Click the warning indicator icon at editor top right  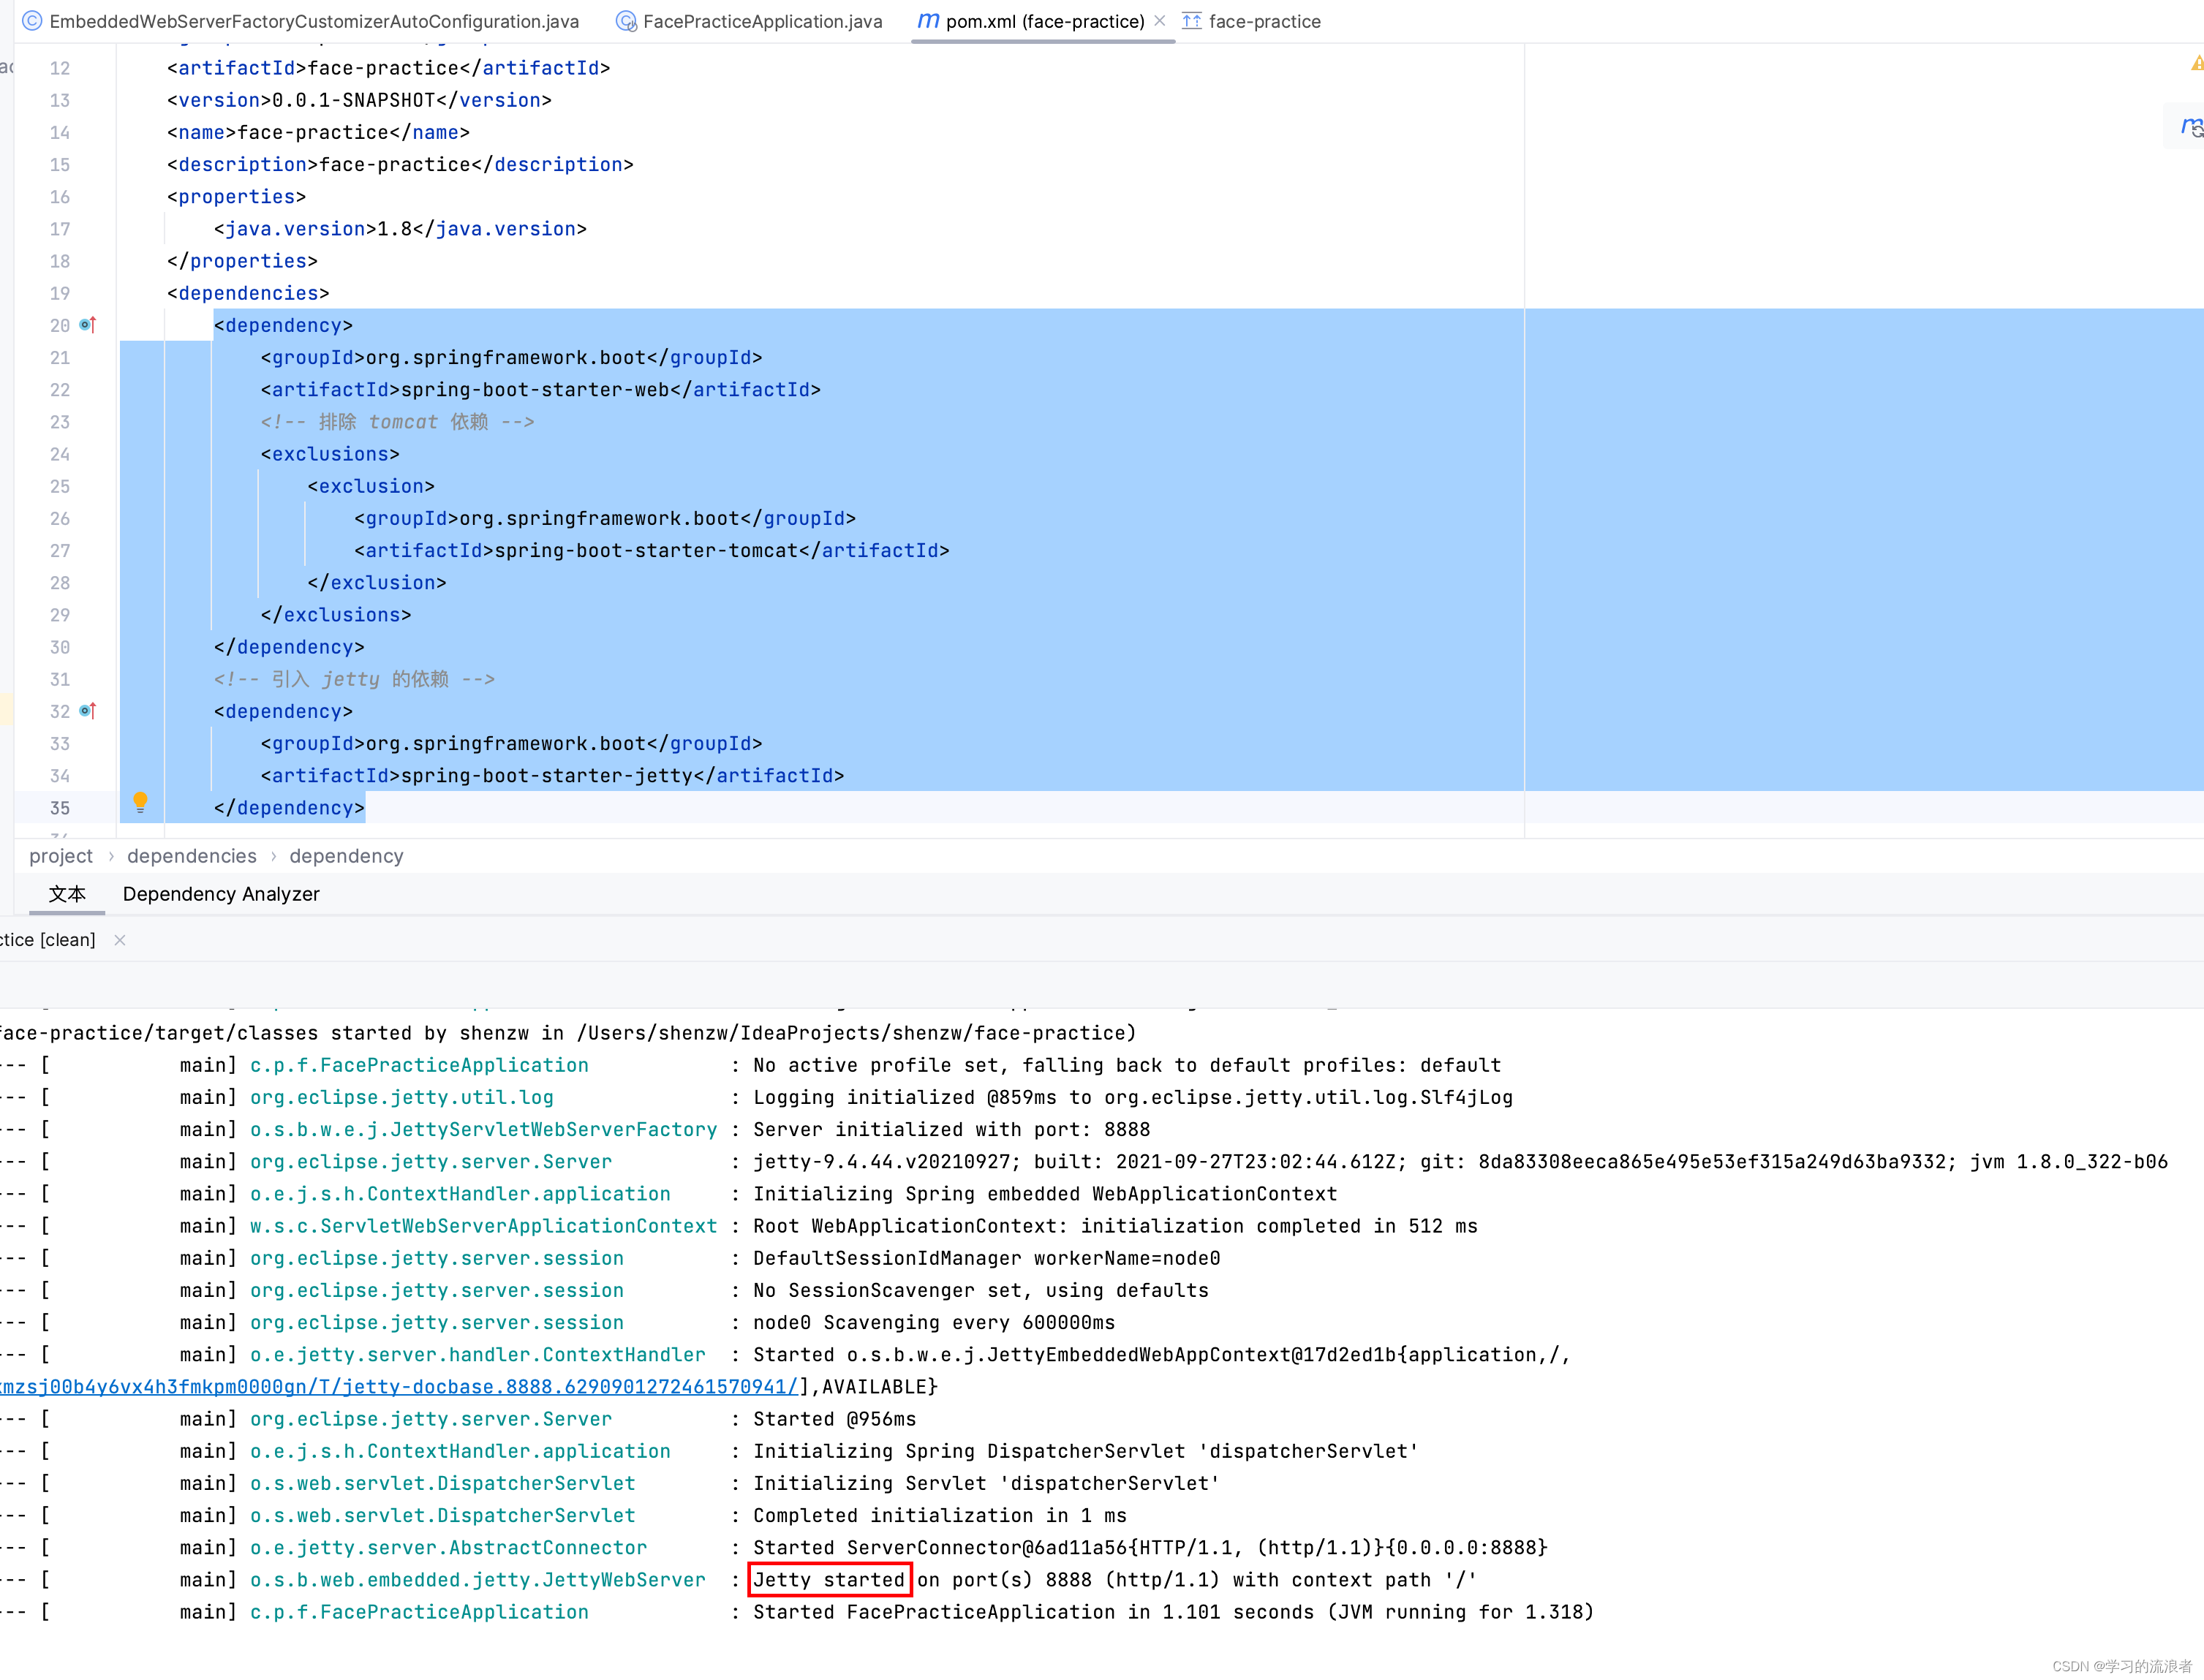2196,64
